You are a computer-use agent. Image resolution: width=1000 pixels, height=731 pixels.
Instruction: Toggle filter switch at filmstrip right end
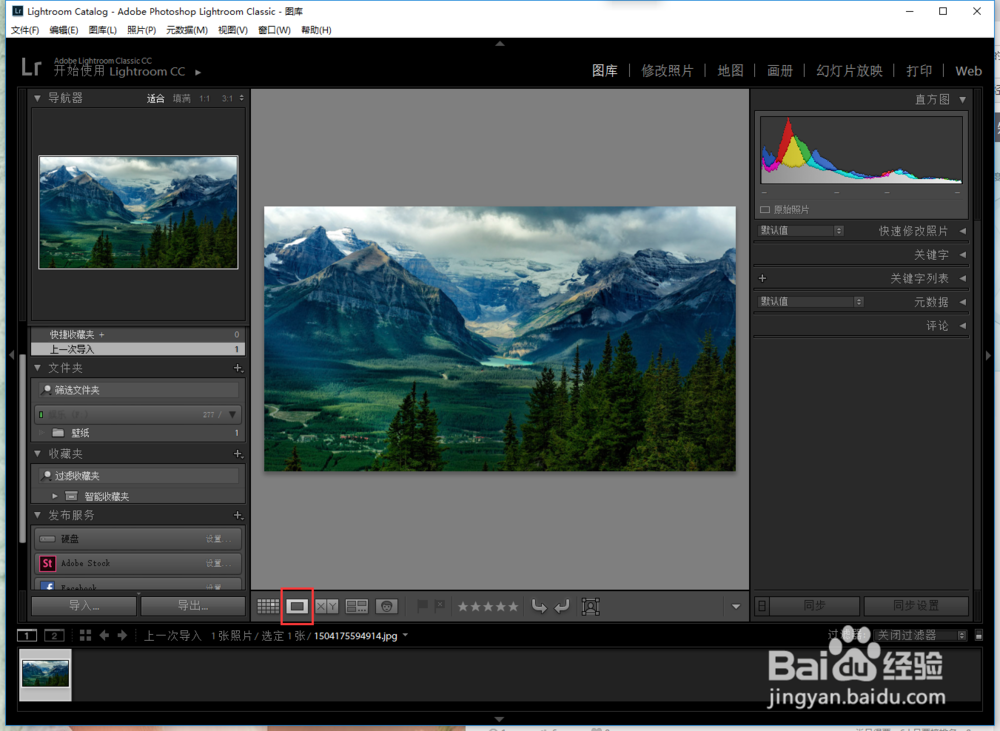point(979,635)
